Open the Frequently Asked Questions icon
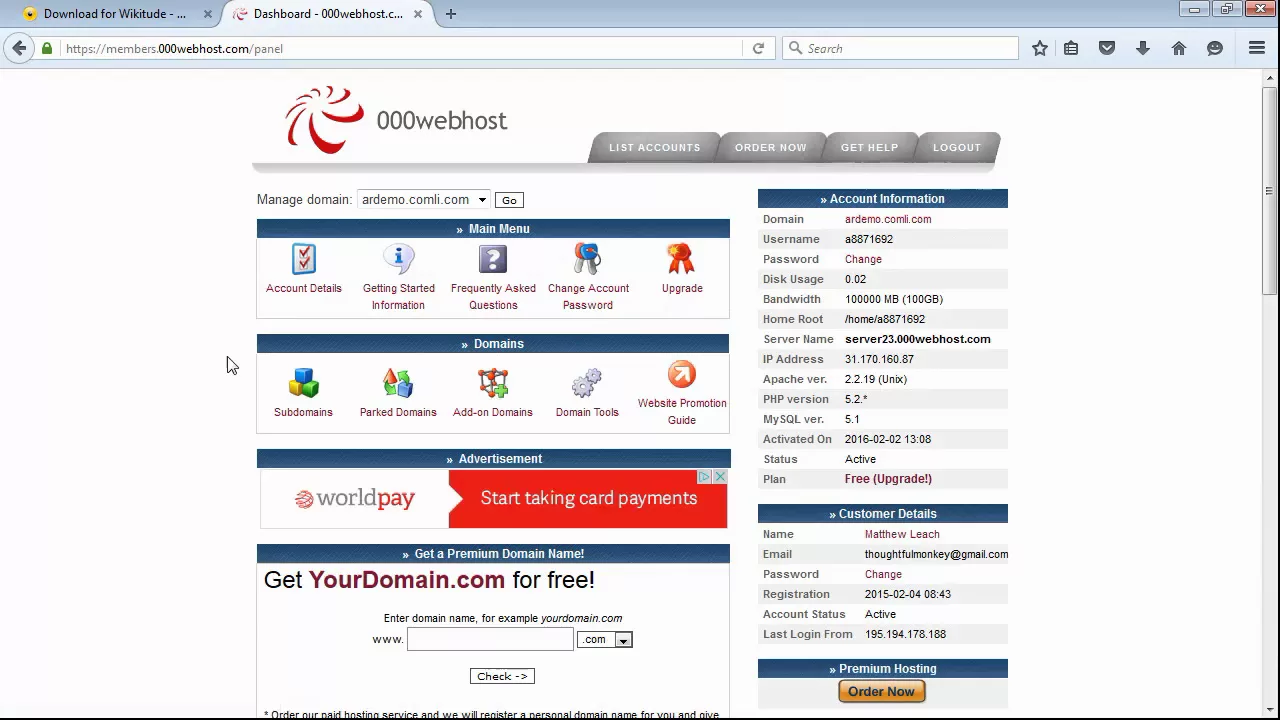Viewport: 1280px width, 720px height. click(x=492, y=259)
